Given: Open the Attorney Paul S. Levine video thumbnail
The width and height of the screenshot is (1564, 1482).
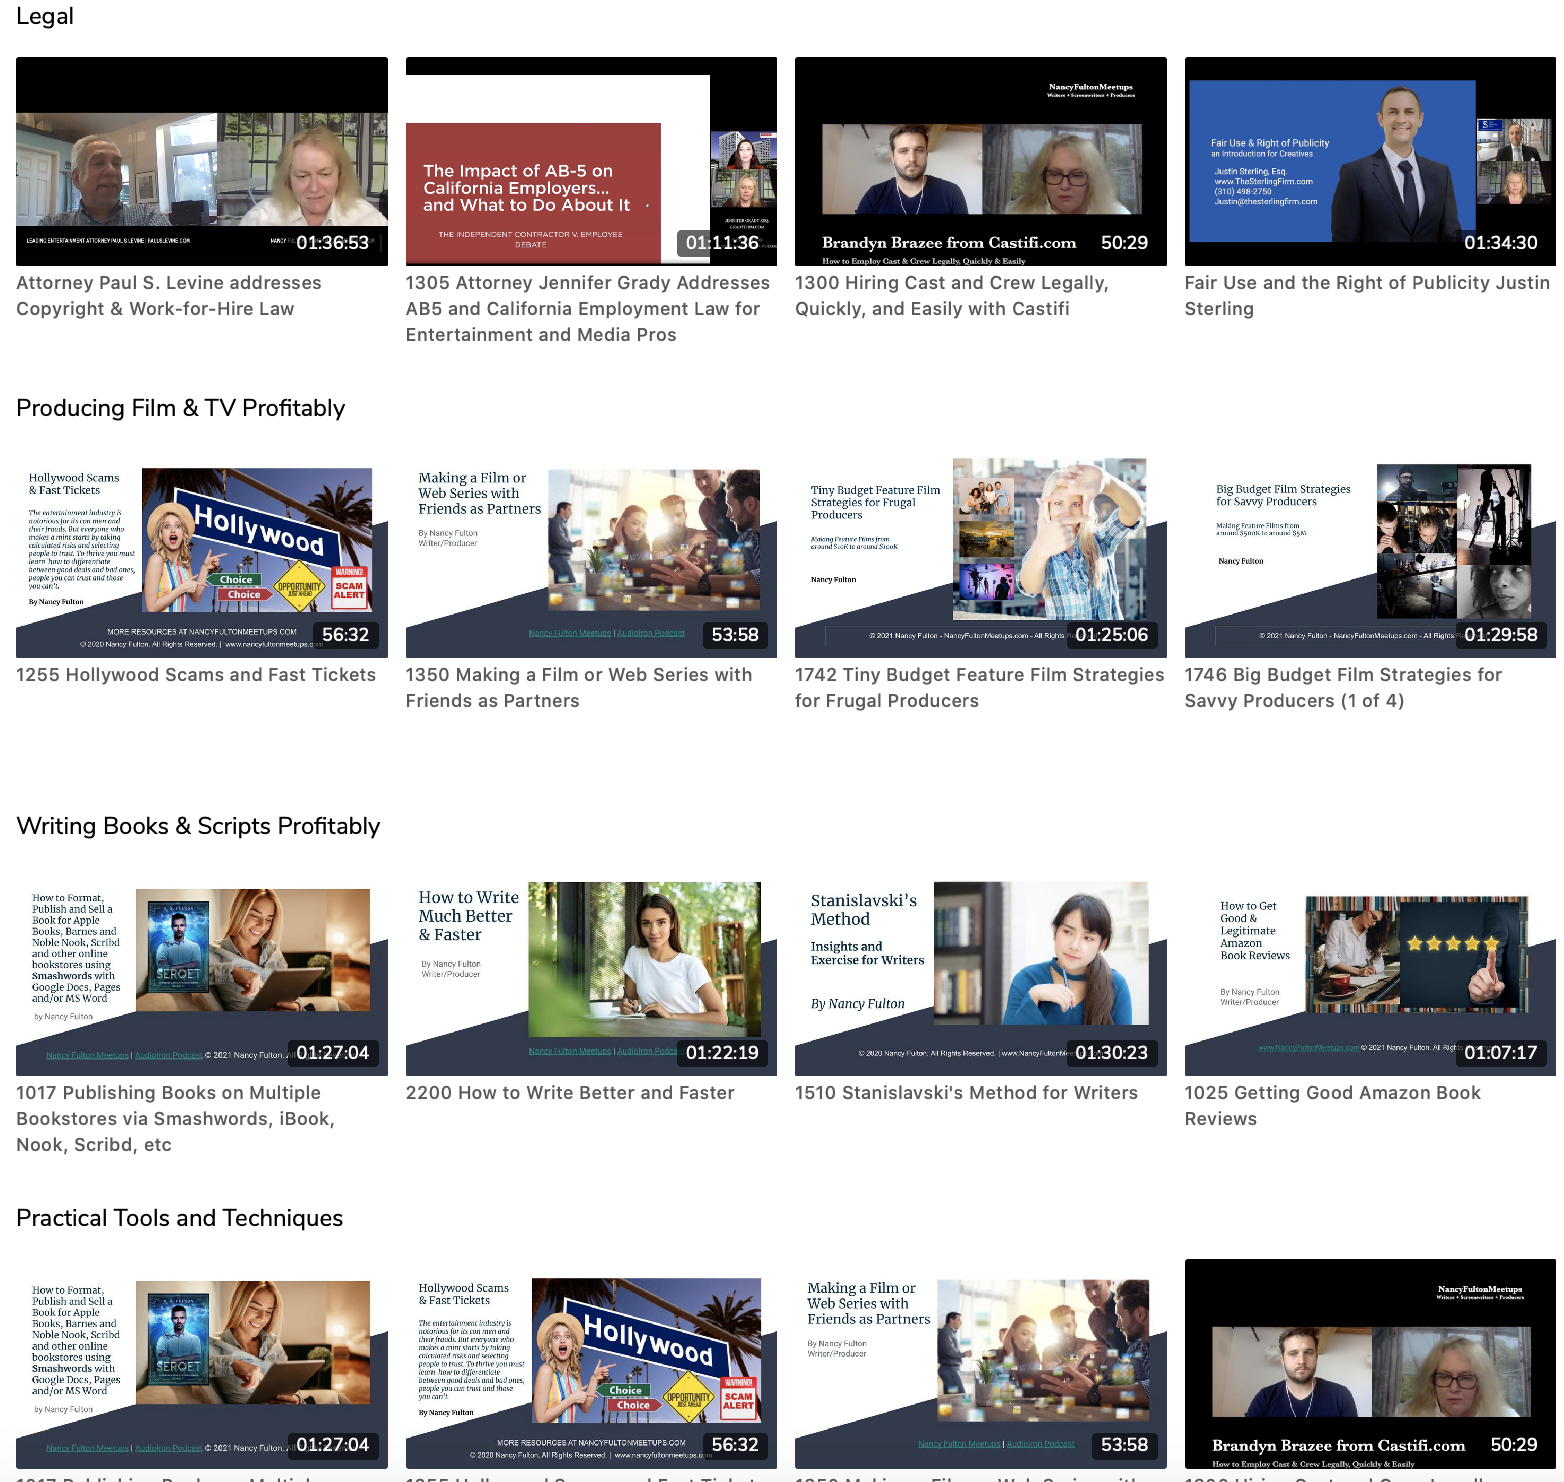Looking at the screenshot, I should point(201,161).
